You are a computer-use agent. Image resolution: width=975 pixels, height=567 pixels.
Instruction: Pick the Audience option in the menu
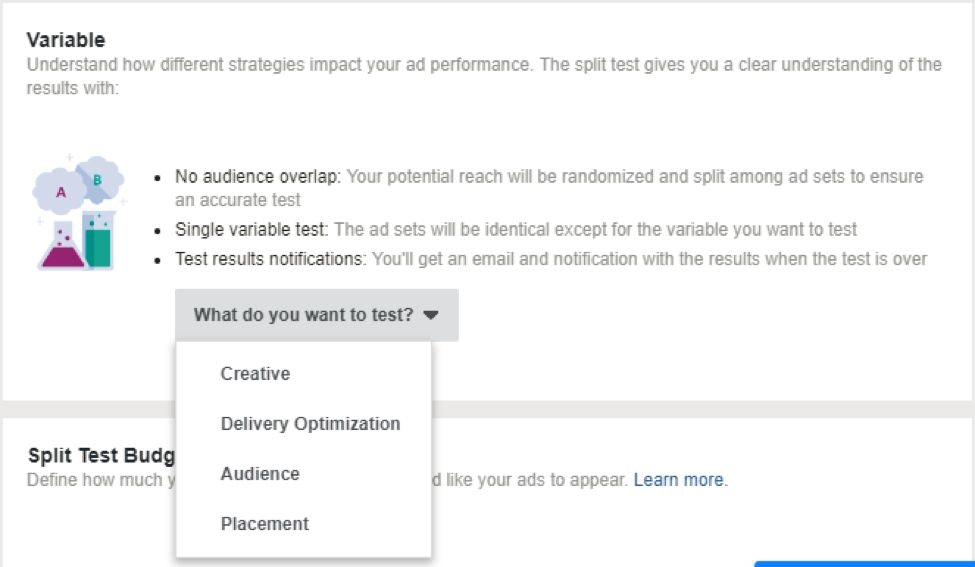point(260,474)
